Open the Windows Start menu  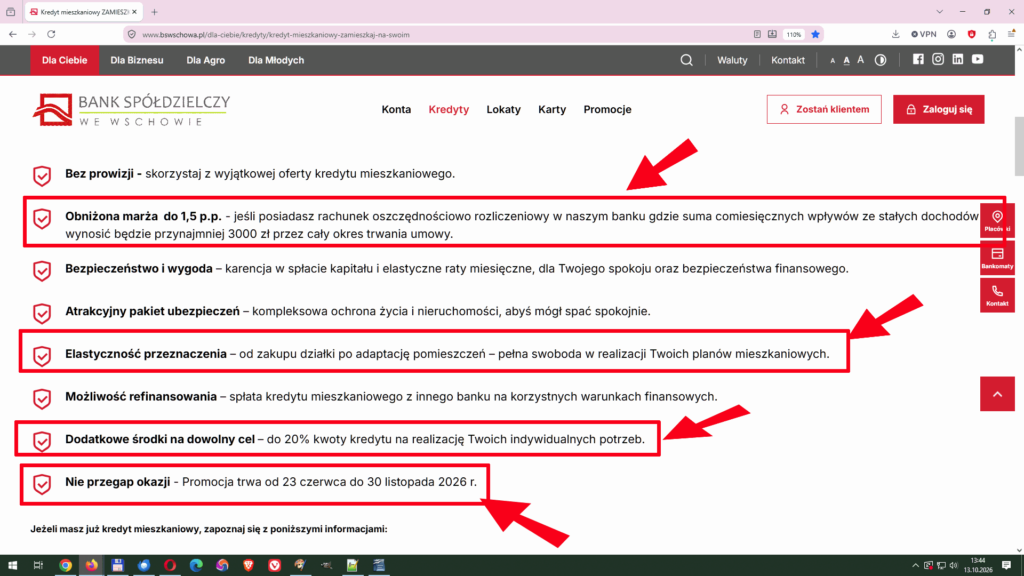12,565
